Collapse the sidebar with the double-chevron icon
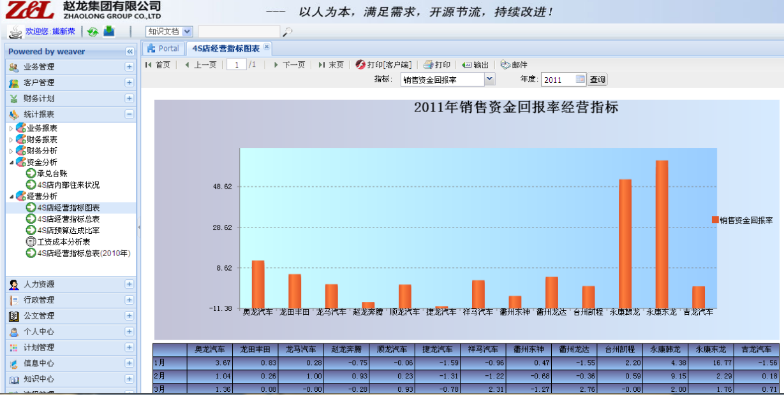The height and width of the screenshot is (396, 784). point(130,52)
